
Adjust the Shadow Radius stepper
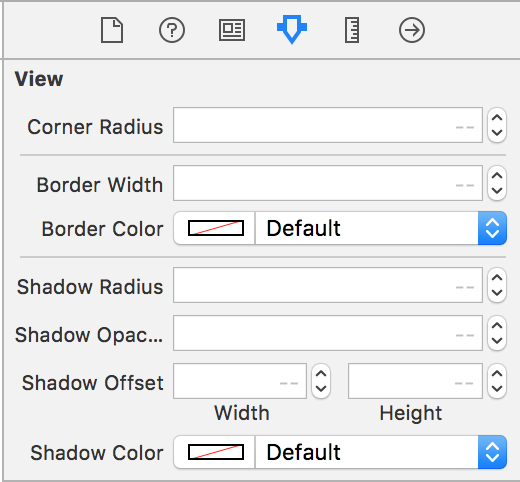pos(497,285)
